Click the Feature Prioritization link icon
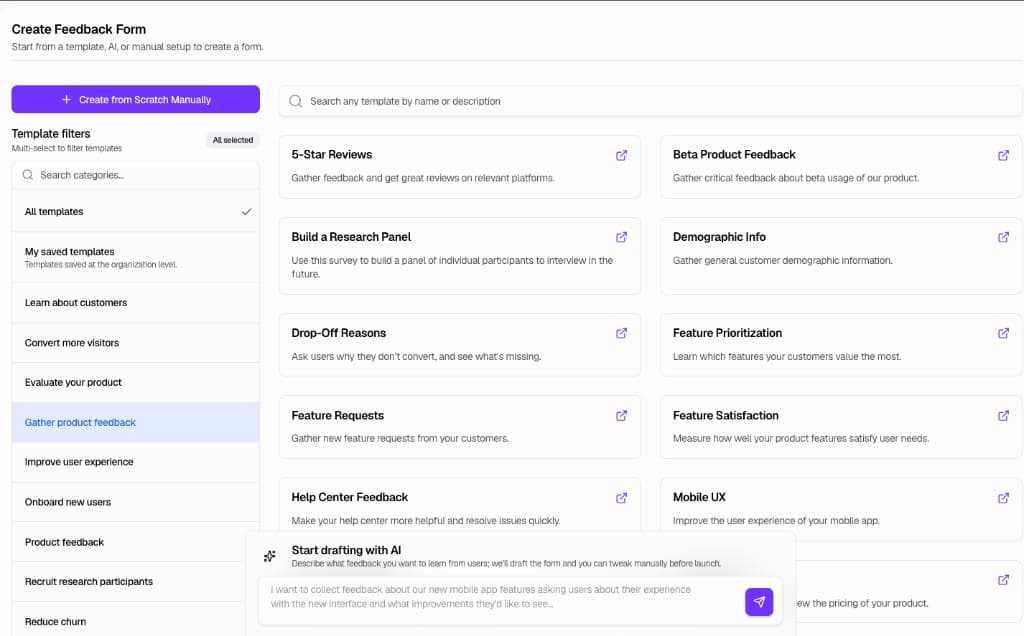1024x636 pixels. coord(1003,333)
